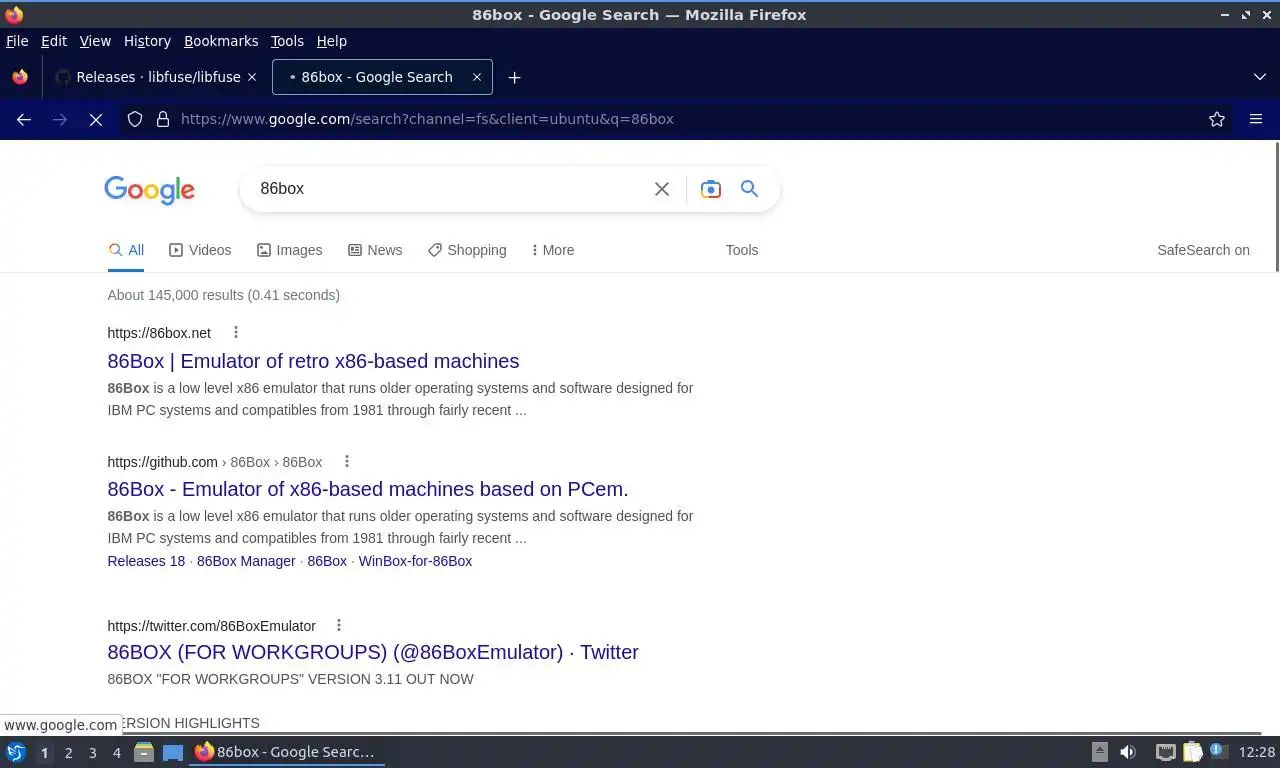
Task: Open the tracking protection shield
Action: tap(135, 119)
